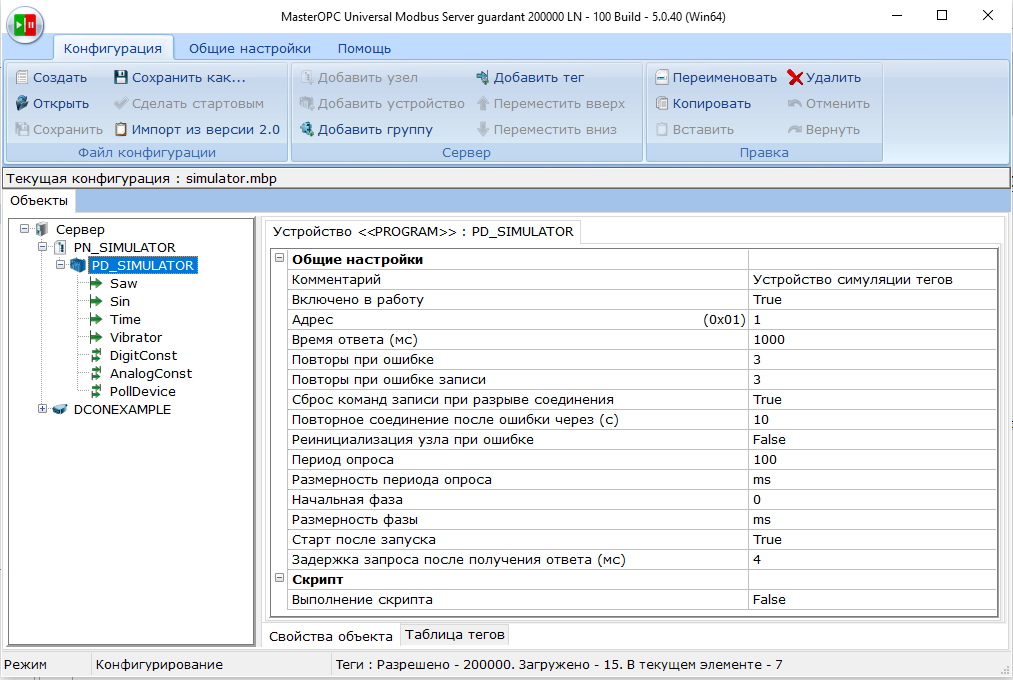Click the Период опроса value field
Screen dimensions: 1013x680
pyautogui.click(x=872, y=460)
